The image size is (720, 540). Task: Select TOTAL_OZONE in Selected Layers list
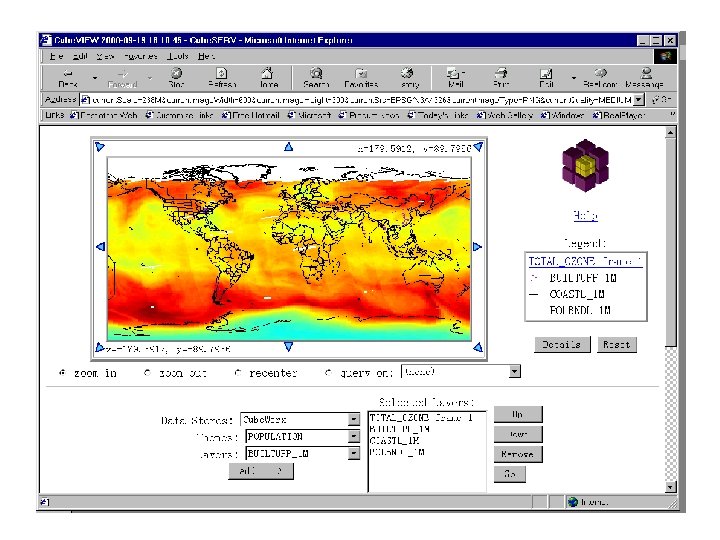click(421, 418)
